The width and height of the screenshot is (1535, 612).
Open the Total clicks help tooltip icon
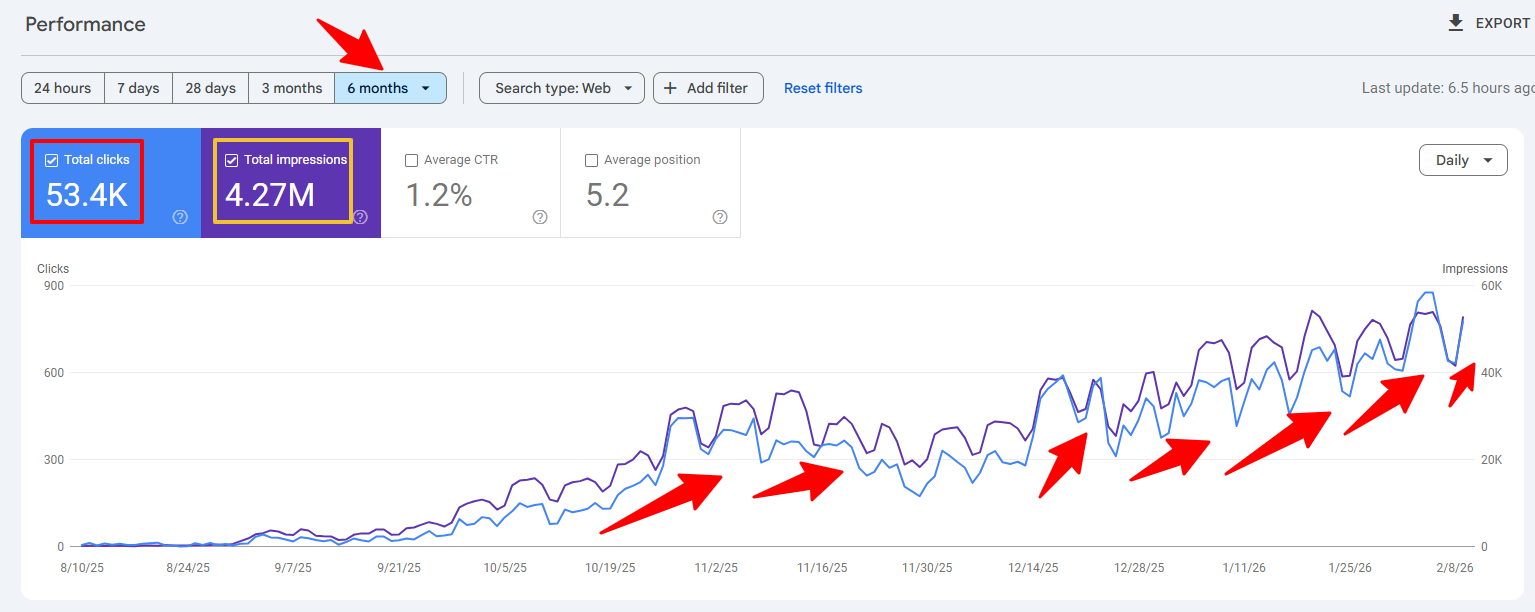[180, 217]
